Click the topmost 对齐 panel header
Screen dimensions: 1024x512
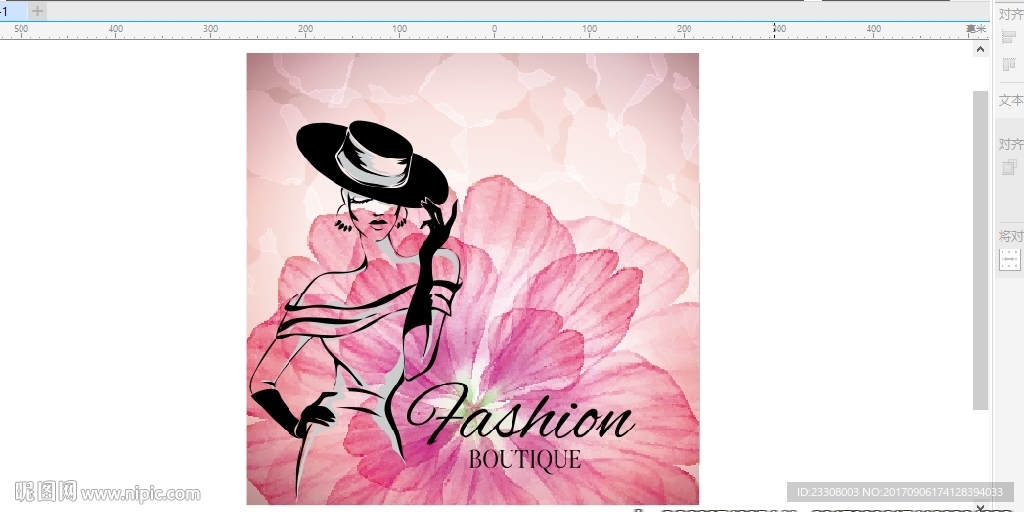click(x=1011, y=14)
